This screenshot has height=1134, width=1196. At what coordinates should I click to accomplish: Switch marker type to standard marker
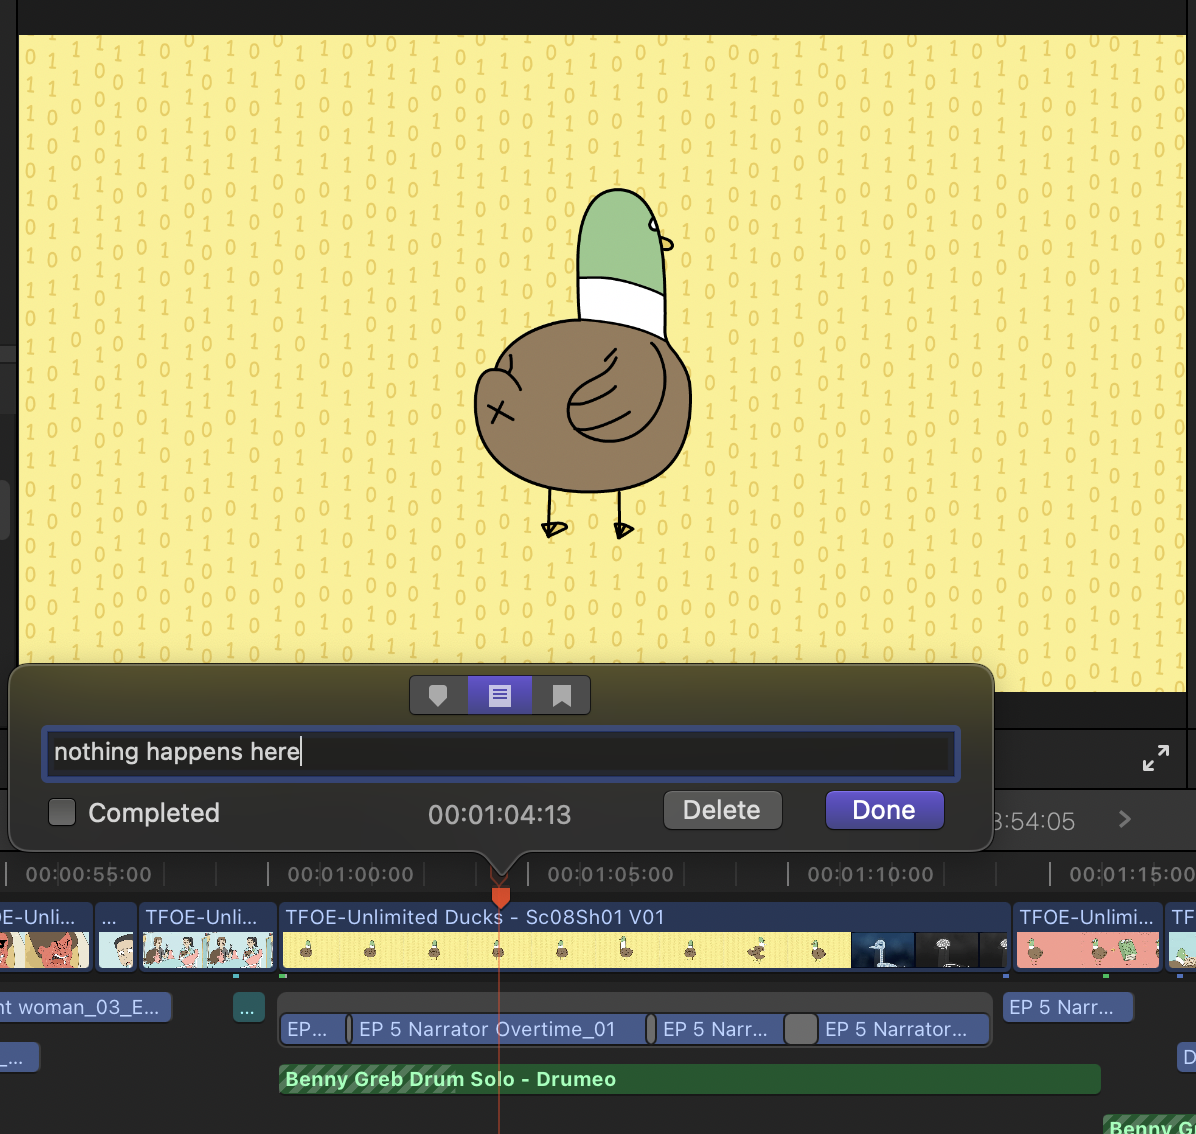click(438, 696)
